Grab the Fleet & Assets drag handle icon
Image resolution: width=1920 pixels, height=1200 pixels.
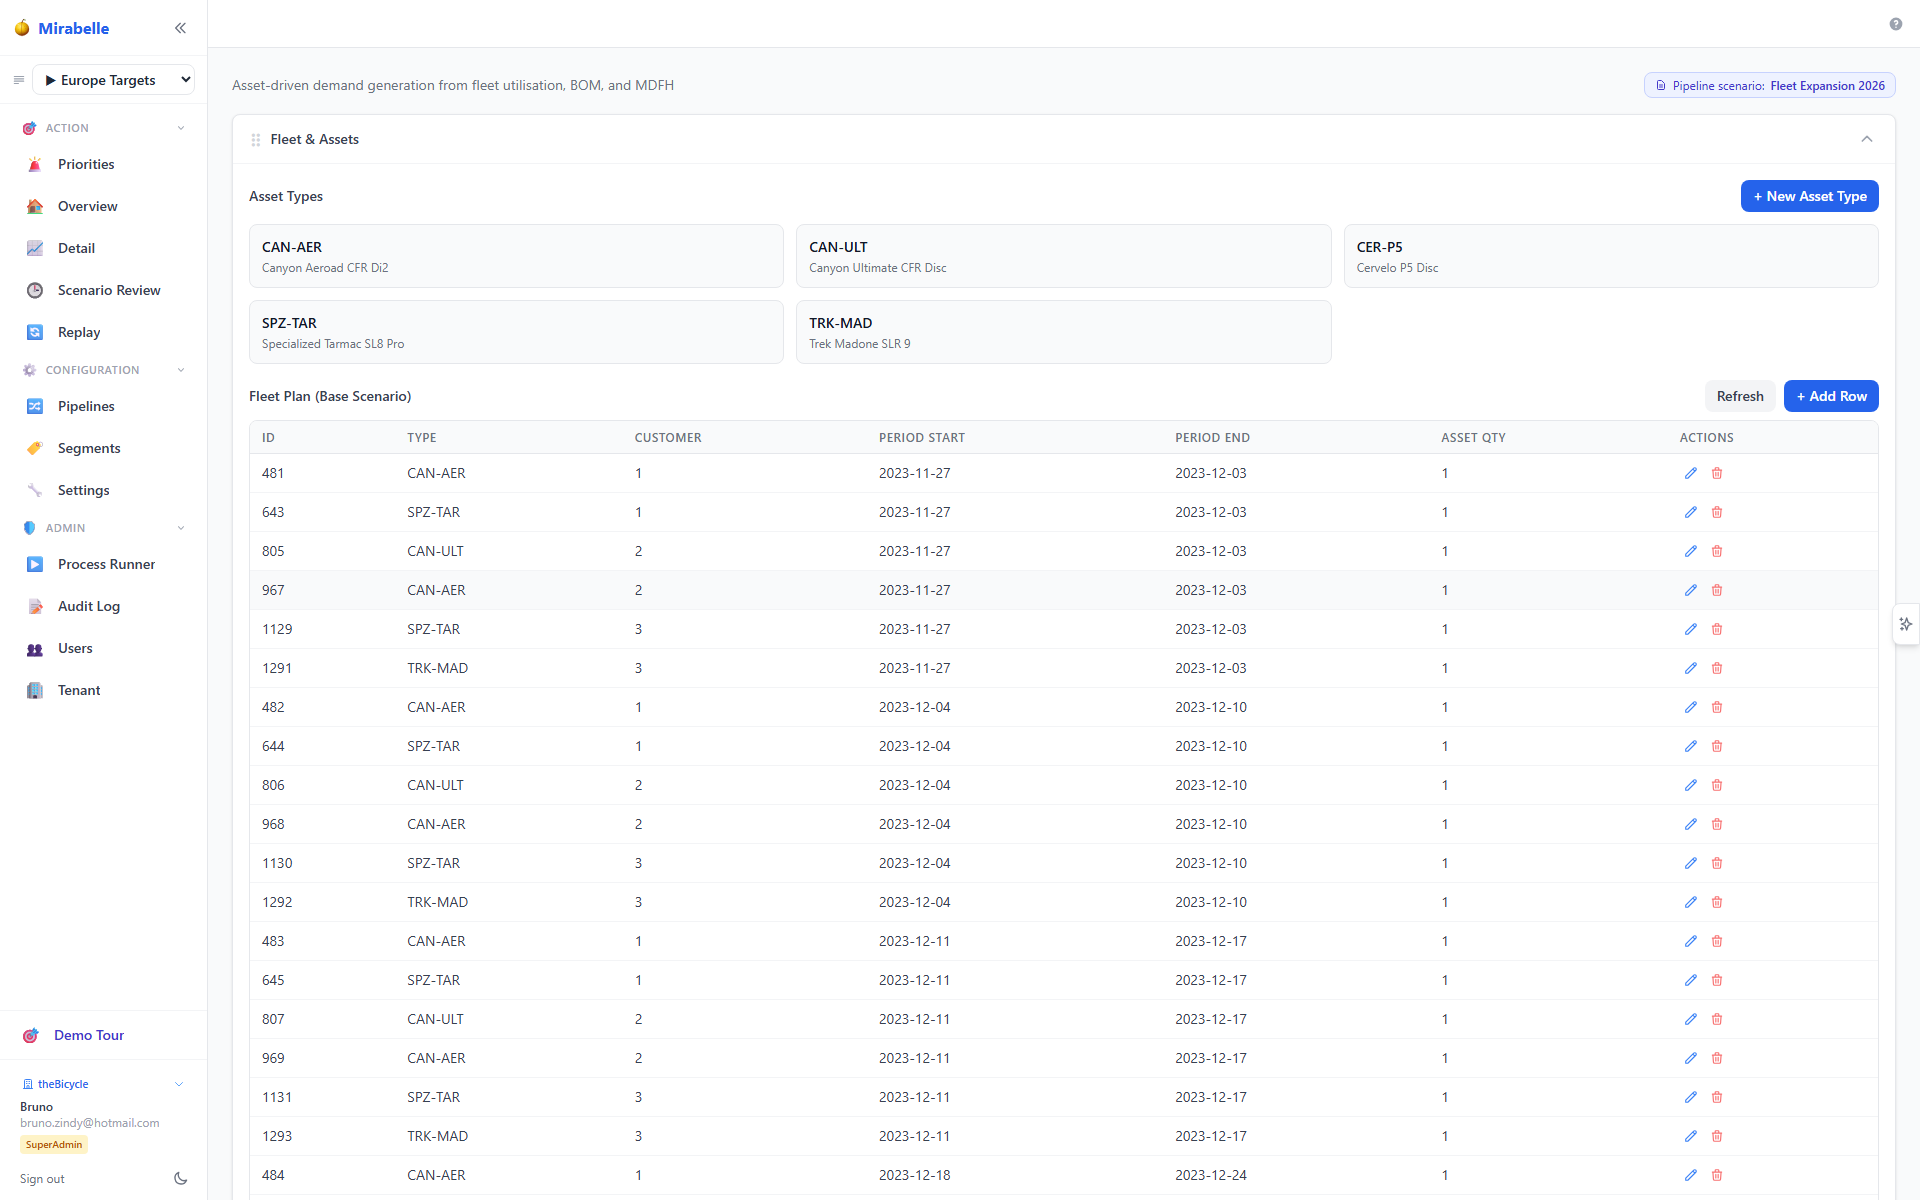tap(256, 140)
